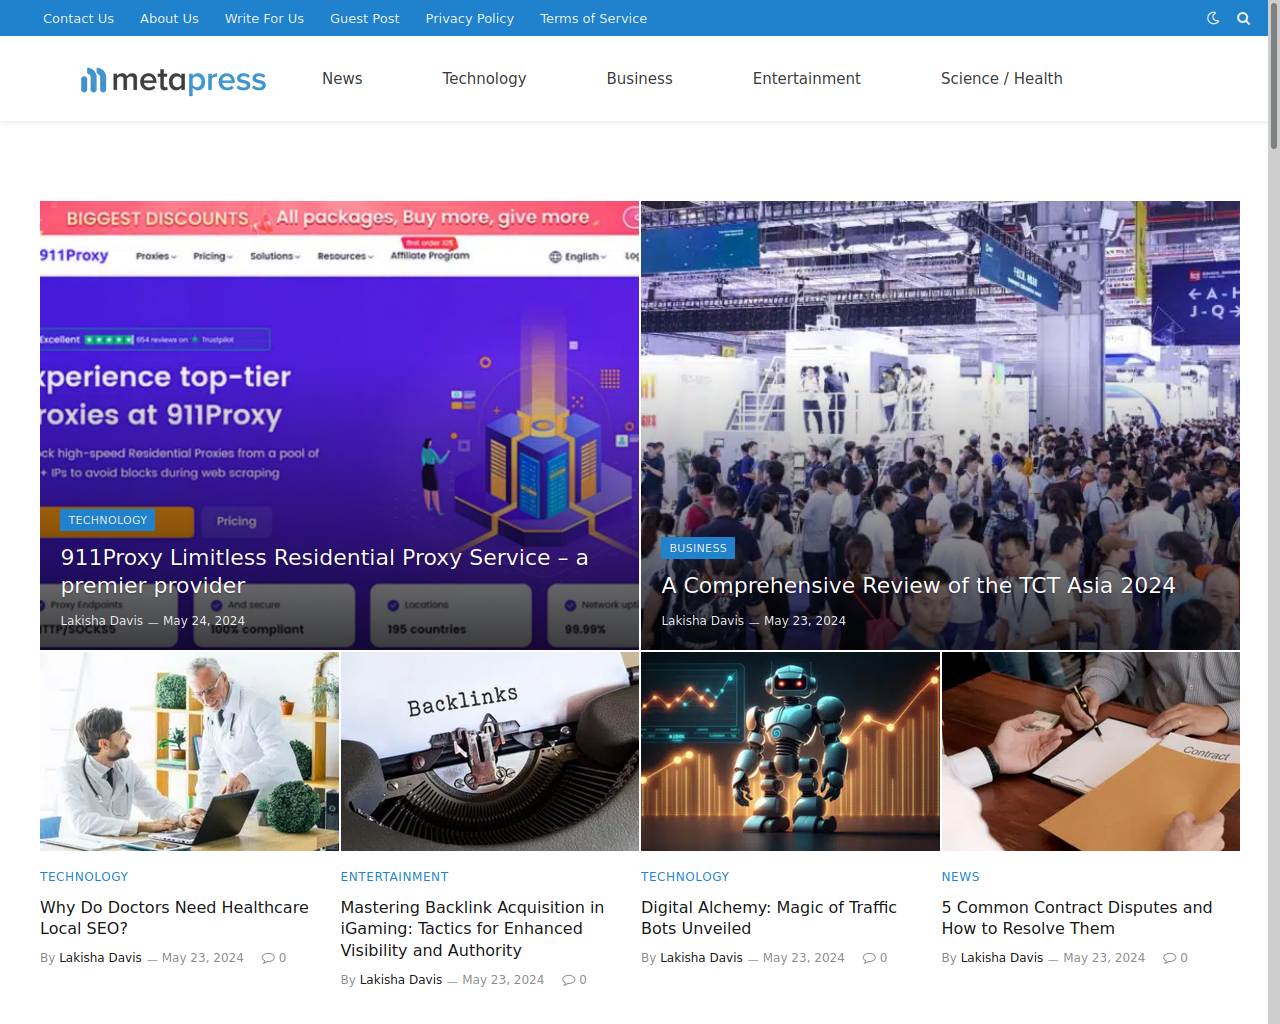Viewport: 1280px width, 1024px height.
Task: Open the Backlinks typewriter thumbnail
Action: [x=490, y=752]
